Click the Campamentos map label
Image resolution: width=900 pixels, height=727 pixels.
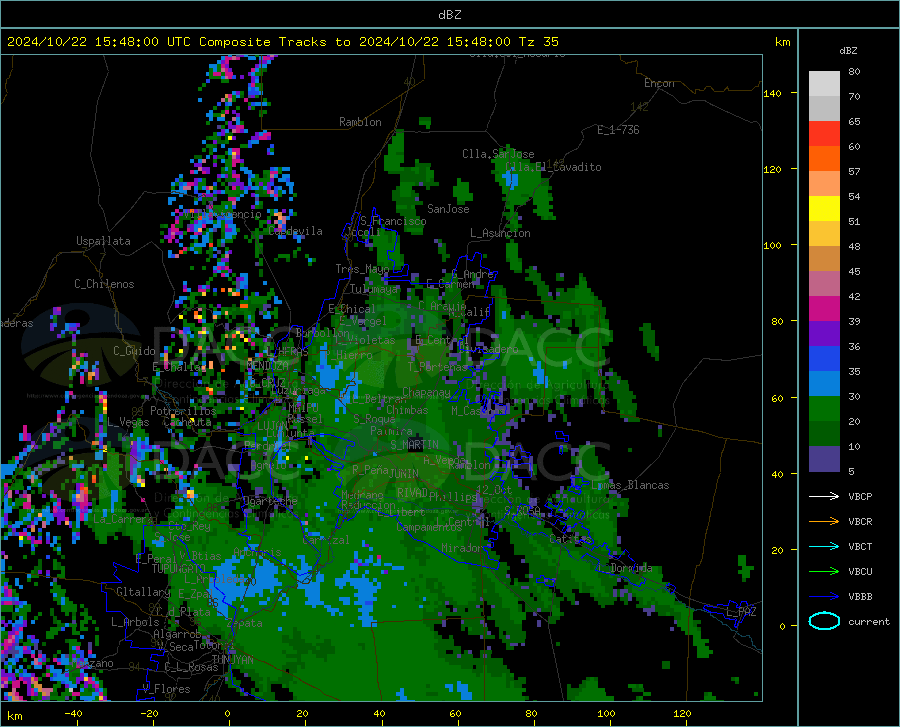click(x=429, y=527)
